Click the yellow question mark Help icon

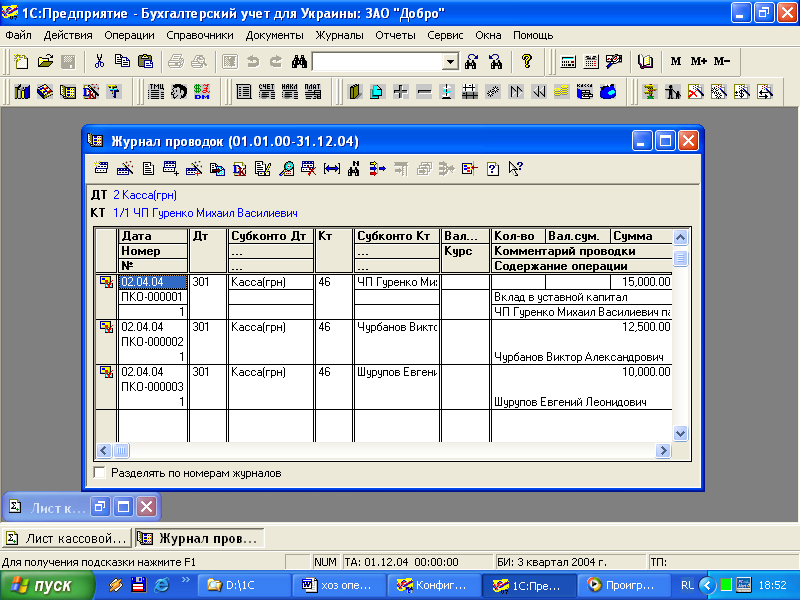point(527,62)
